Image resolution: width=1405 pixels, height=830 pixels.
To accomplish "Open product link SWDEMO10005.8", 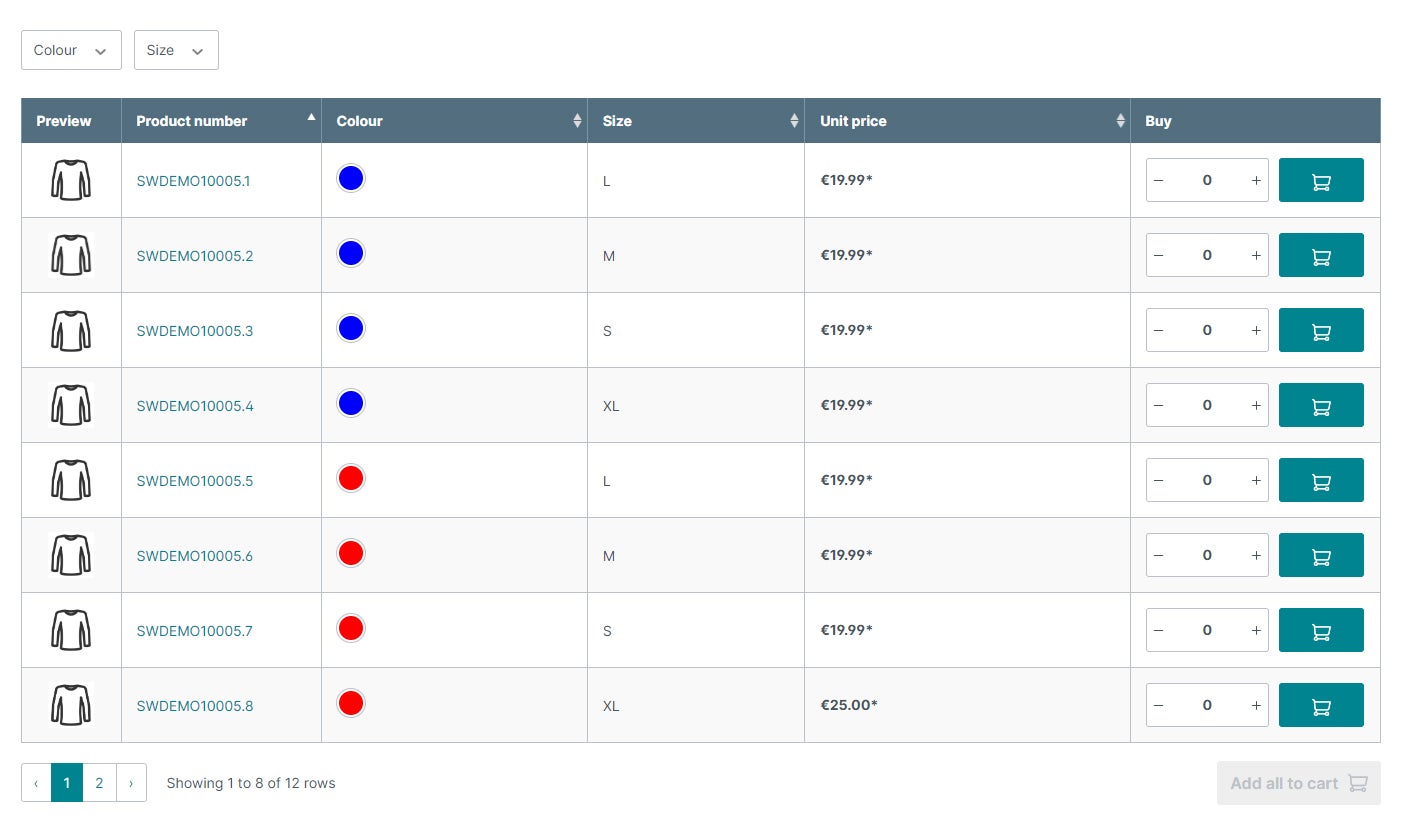I will tap(195, 706).
